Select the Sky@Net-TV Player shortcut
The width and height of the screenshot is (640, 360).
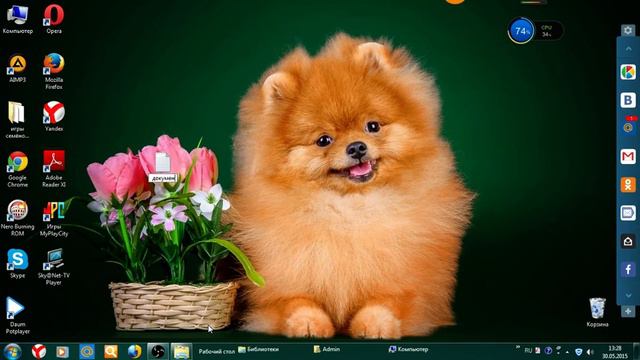pos(54,267)
